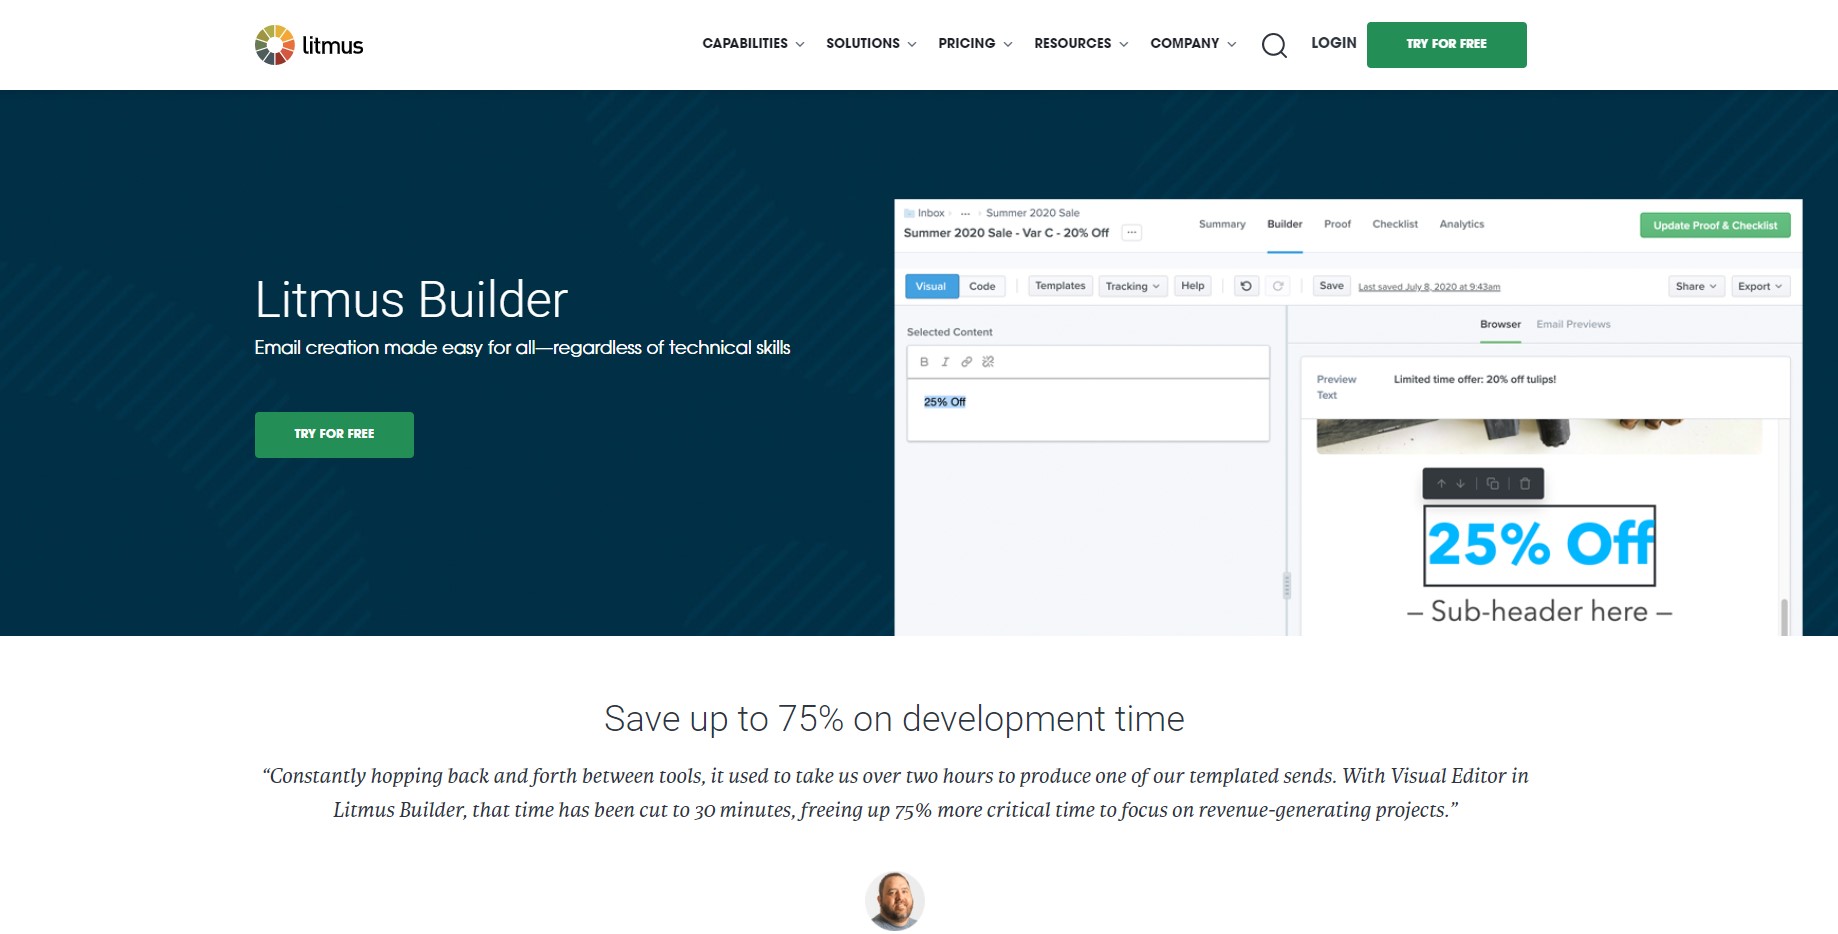Click the customer avatar photo
The height and width of the screenshot is (934, 1838).
(894, 901)
